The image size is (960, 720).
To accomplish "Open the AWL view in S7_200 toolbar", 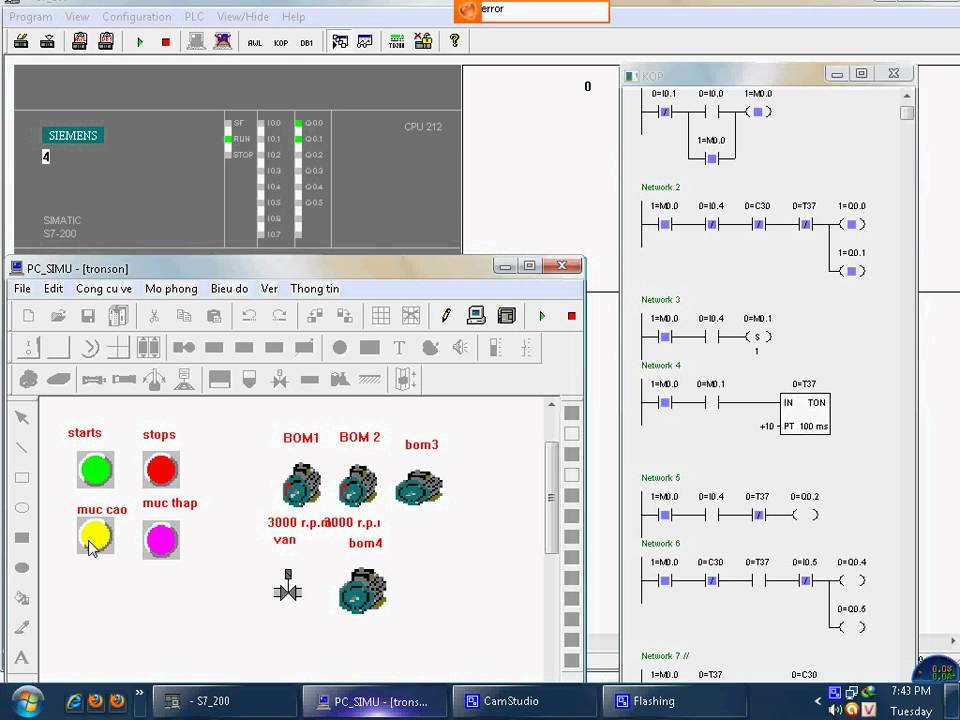I will coord(255,43).
